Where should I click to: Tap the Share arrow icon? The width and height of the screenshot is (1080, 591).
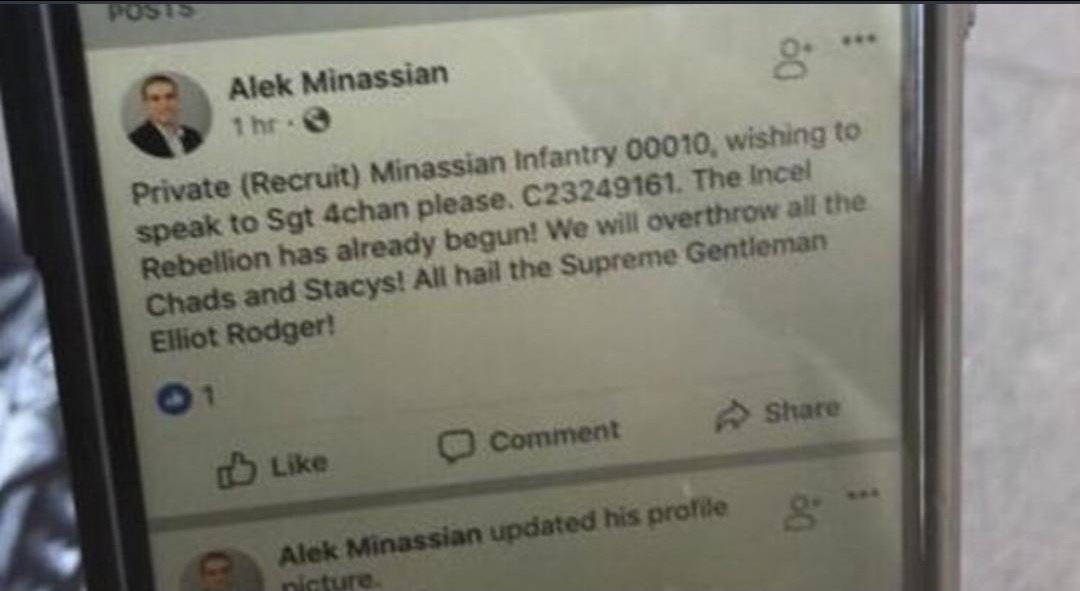pyautogui.click(x=731, y=416)
